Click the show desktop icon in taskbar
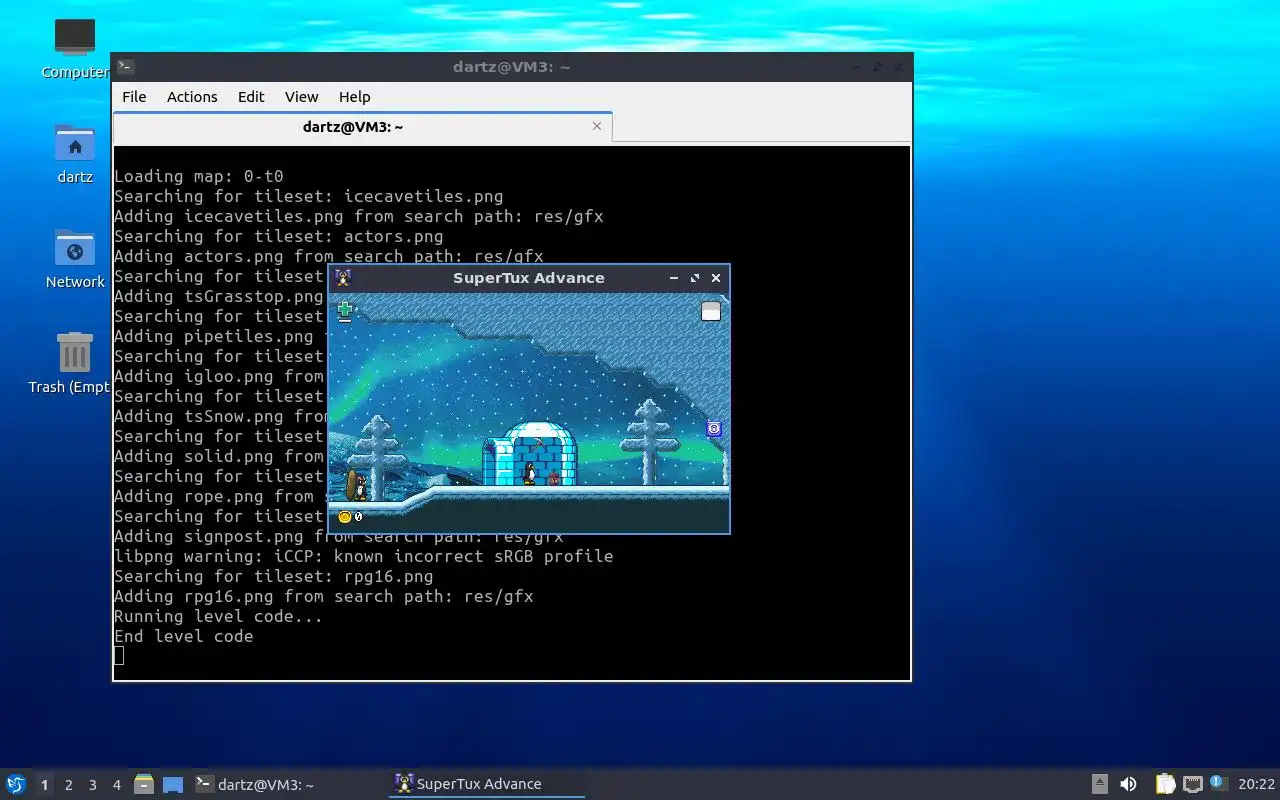 (173, 785)
